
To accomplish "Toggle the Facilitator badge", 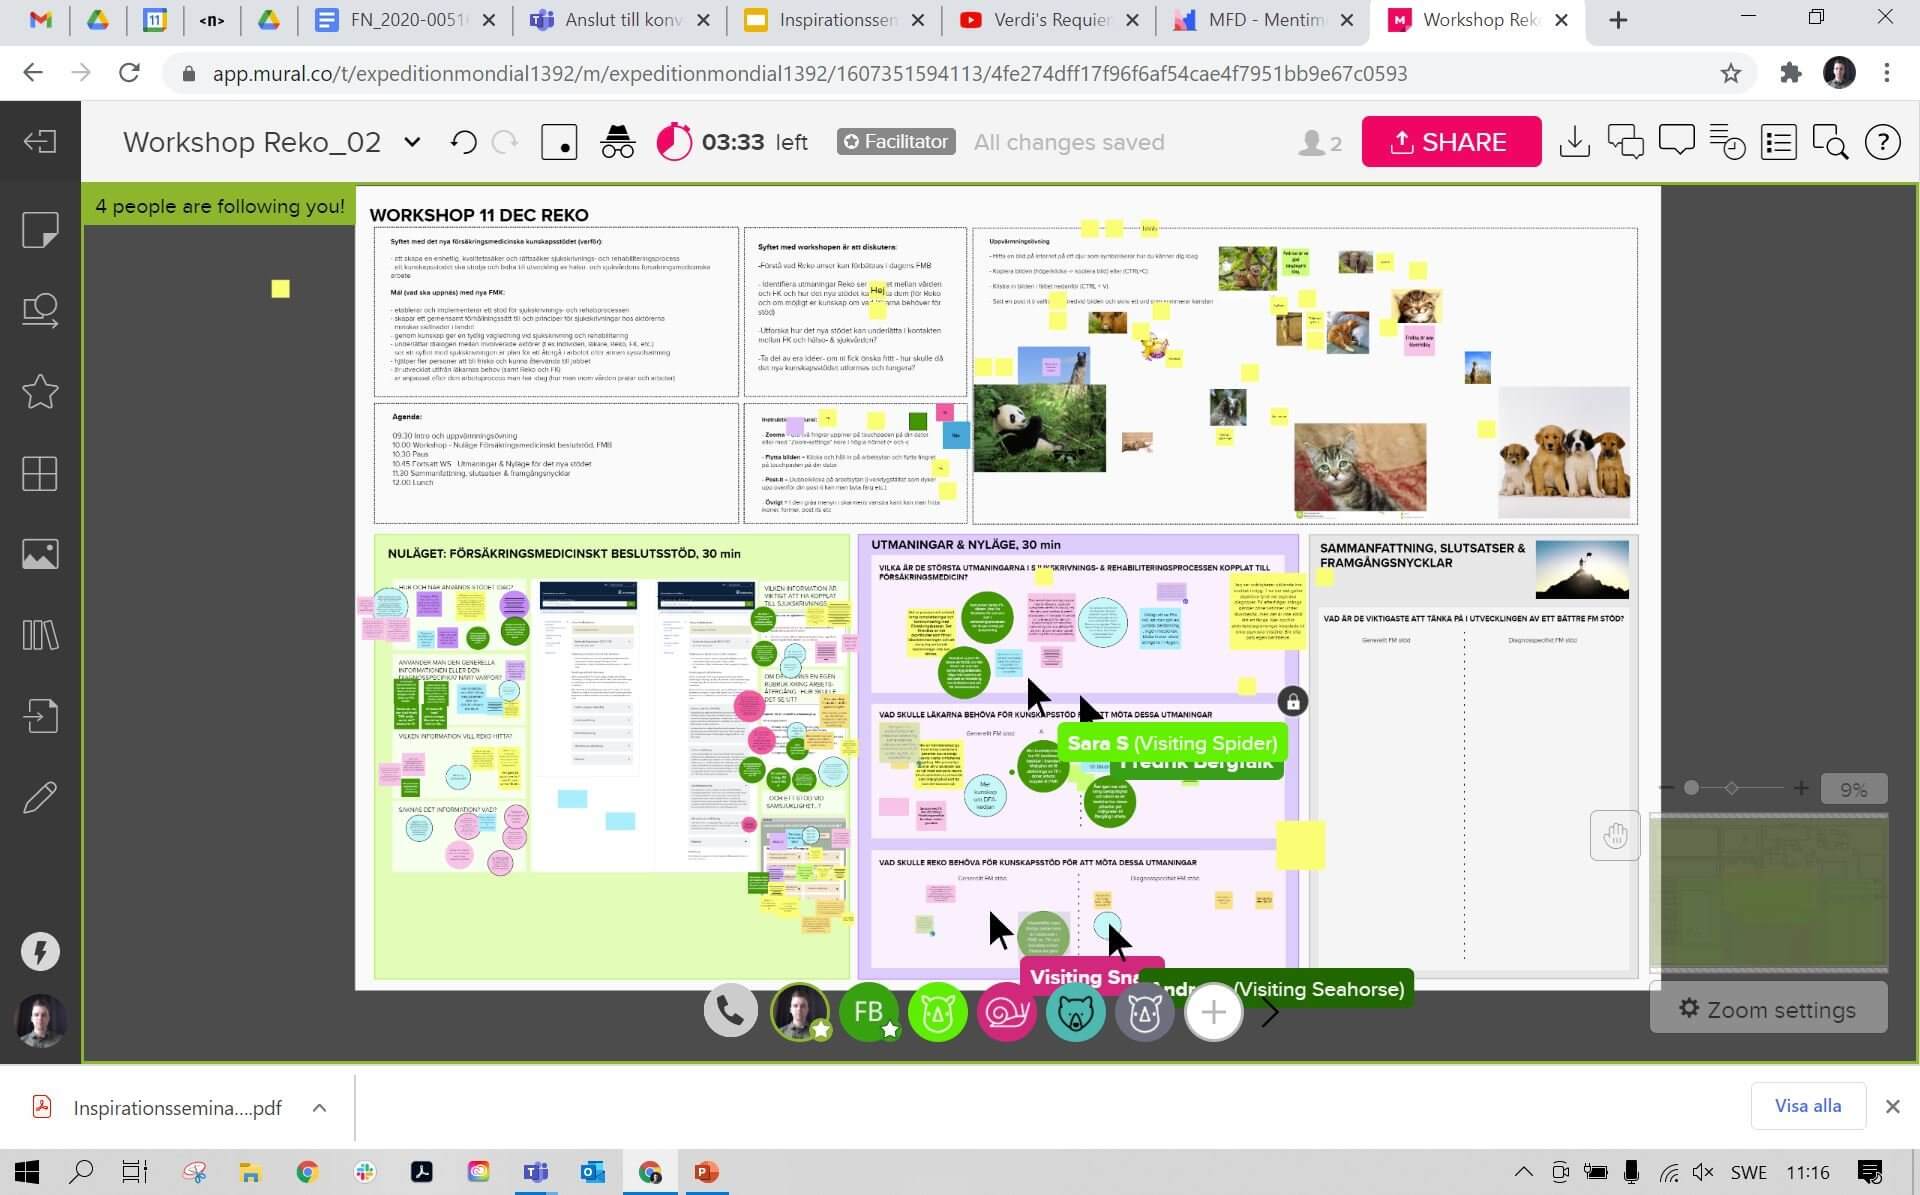I will 895,142.
